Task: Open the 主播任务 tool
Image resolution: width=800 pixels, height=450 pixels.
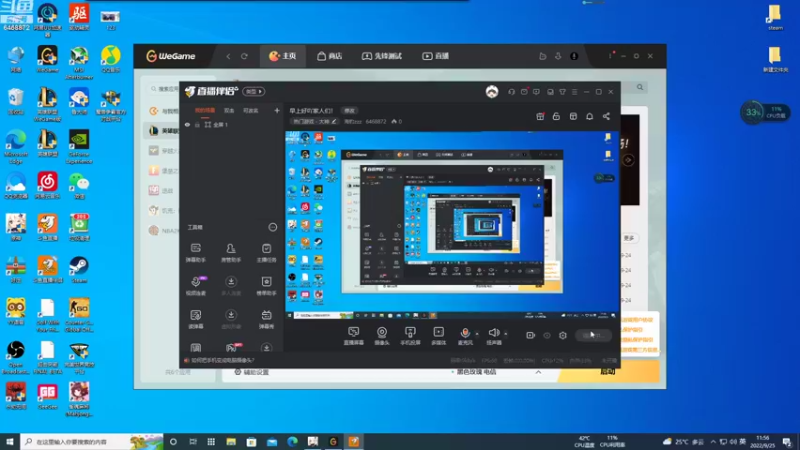Action: click(266, 253)
